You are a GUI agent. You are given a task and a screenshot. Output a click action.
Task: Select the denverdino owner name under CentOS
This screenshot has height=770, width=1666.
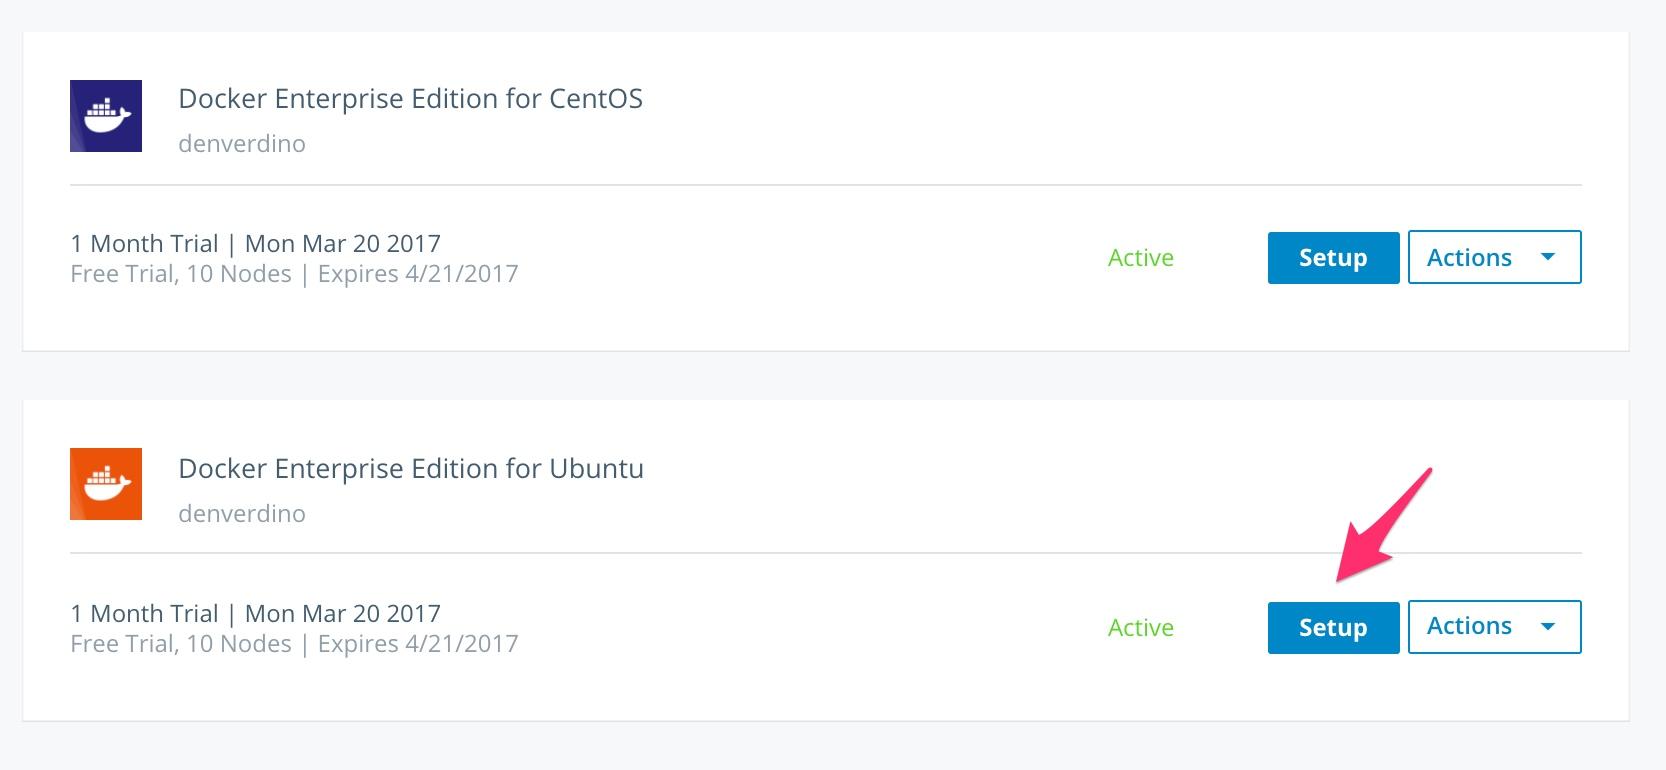click(x=242, y=143)
